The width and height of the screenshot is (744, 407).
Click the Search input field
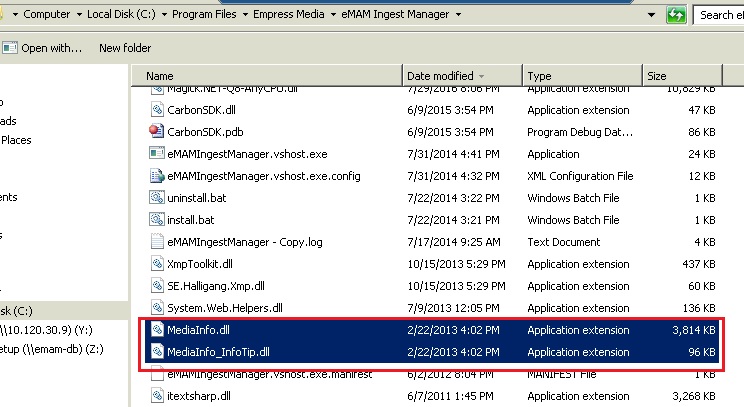pos(719,15)
